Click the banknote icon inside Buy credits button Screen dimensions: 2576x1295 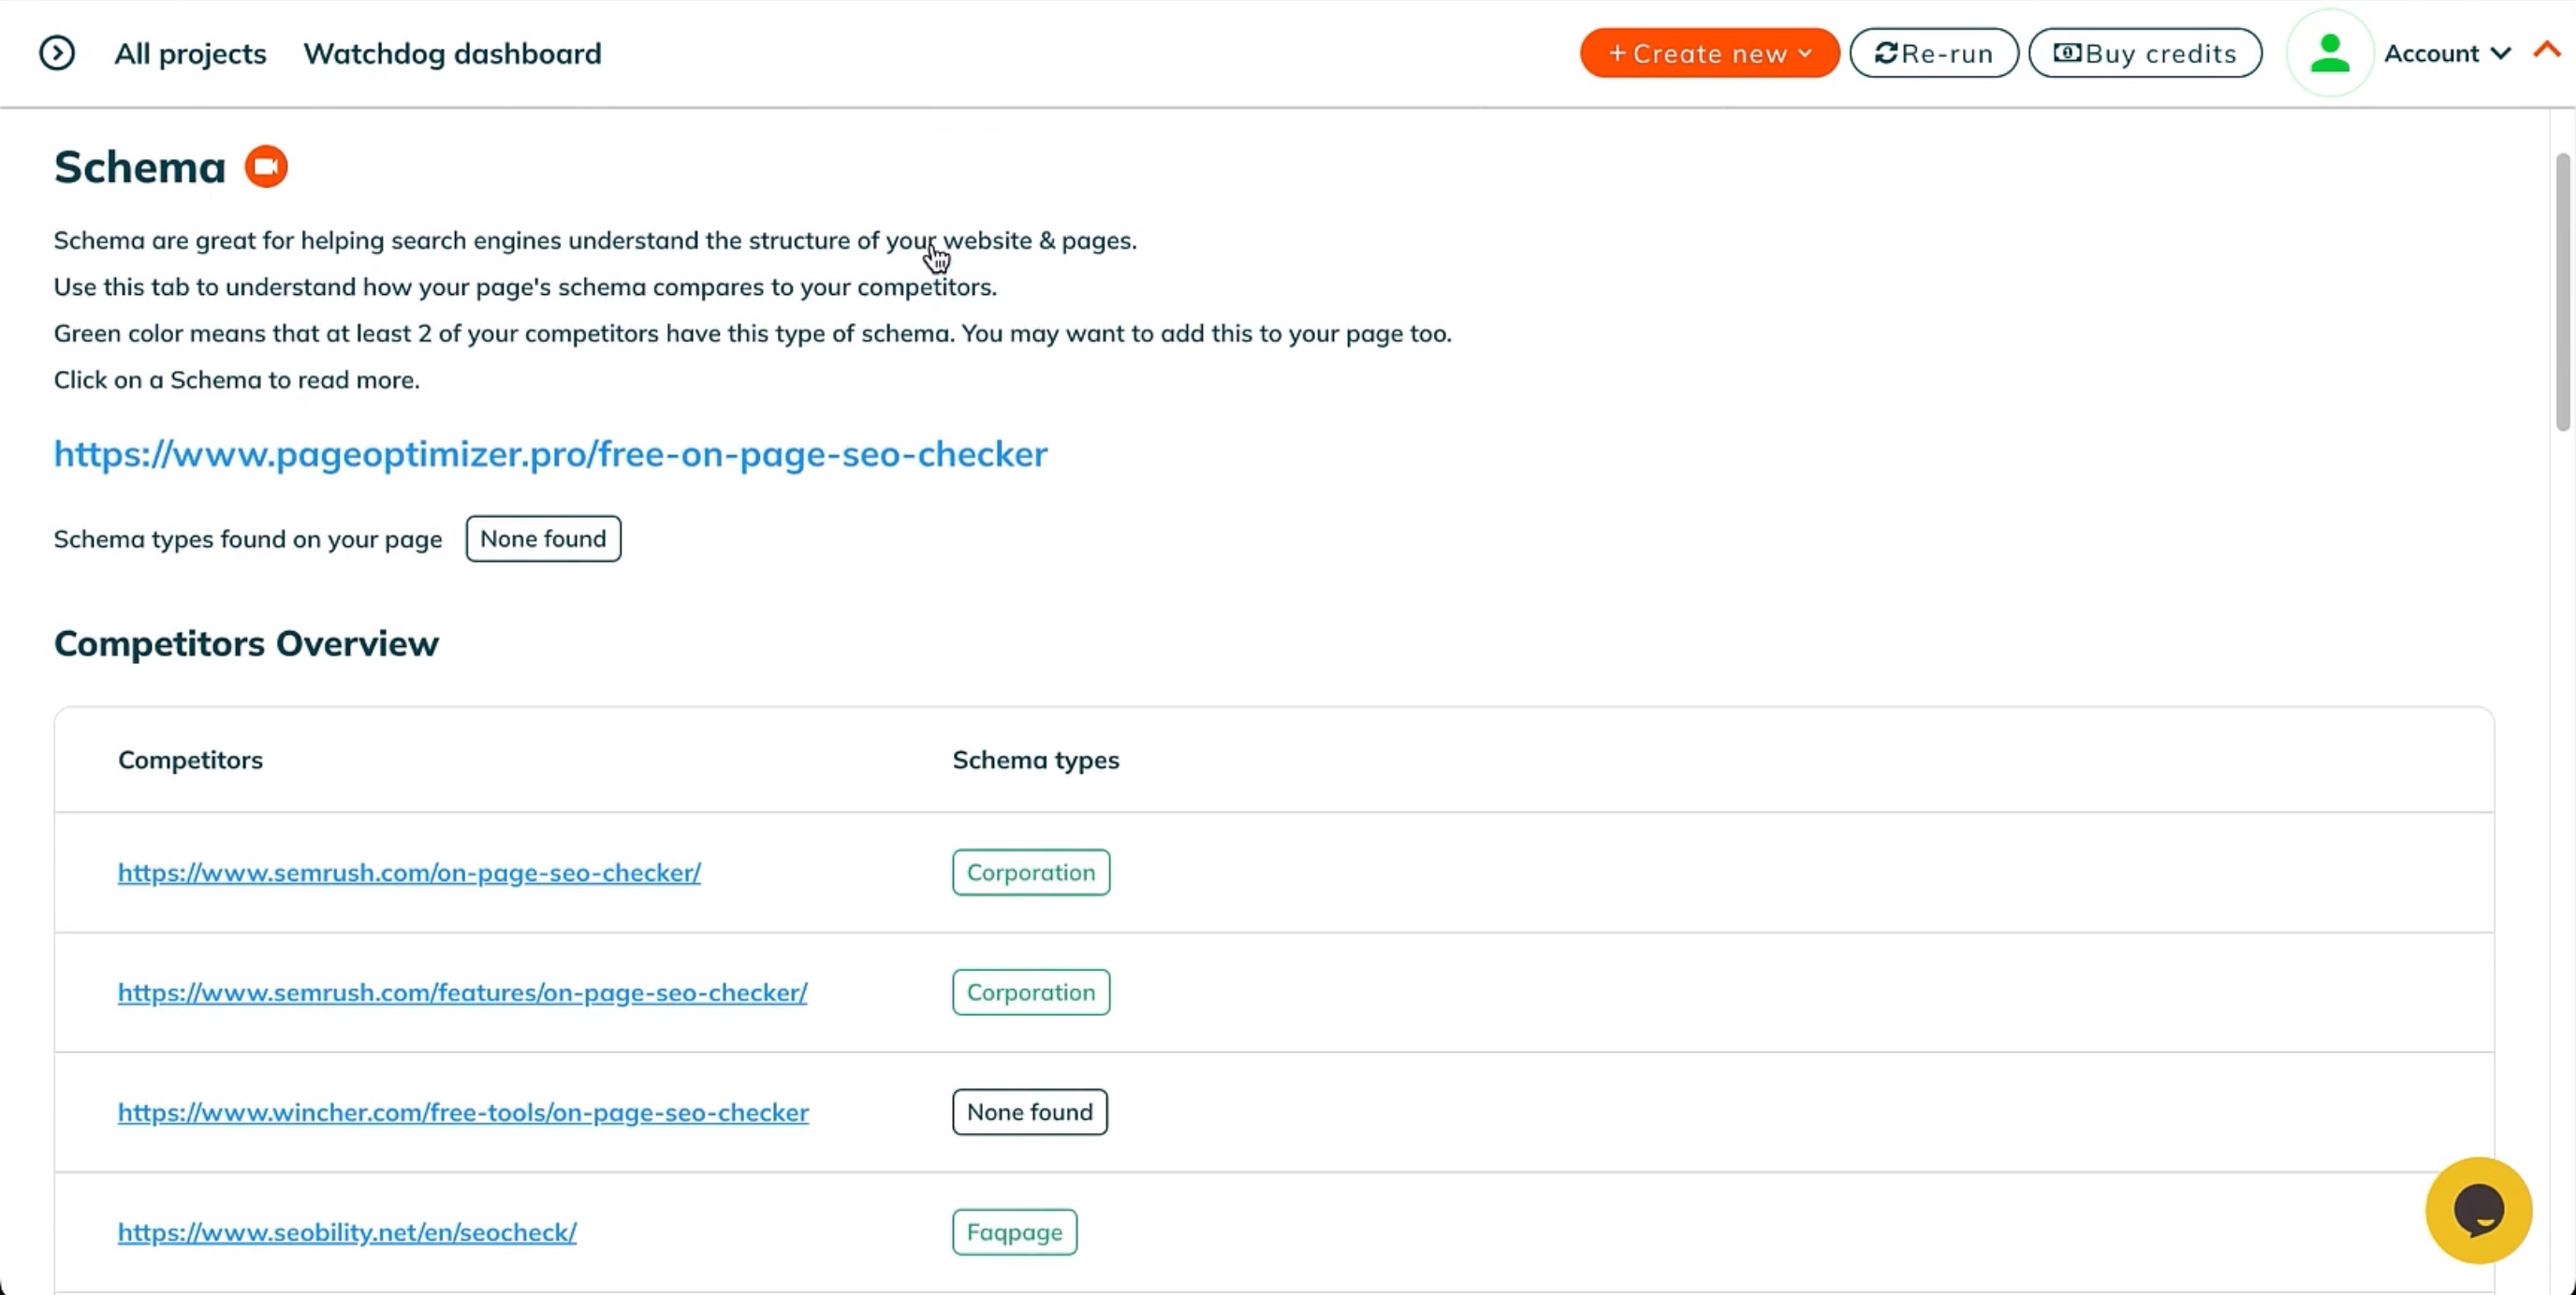[x=2067, y=53]
